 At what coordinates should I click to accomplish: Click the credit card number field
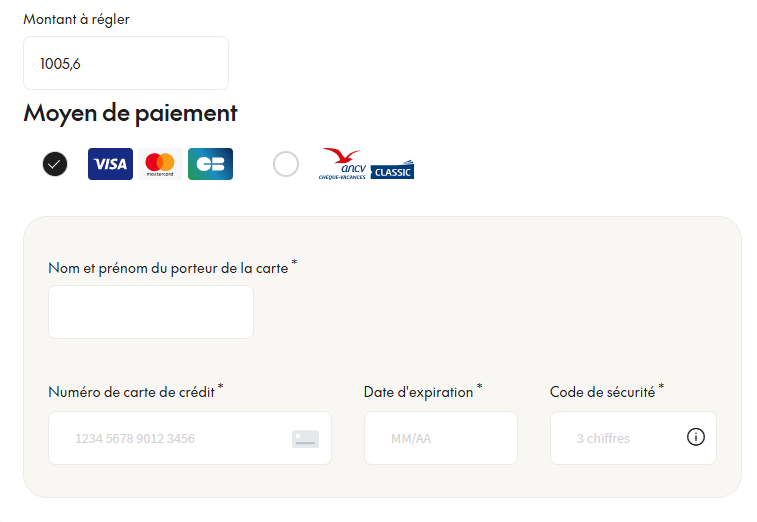(190, 438)
